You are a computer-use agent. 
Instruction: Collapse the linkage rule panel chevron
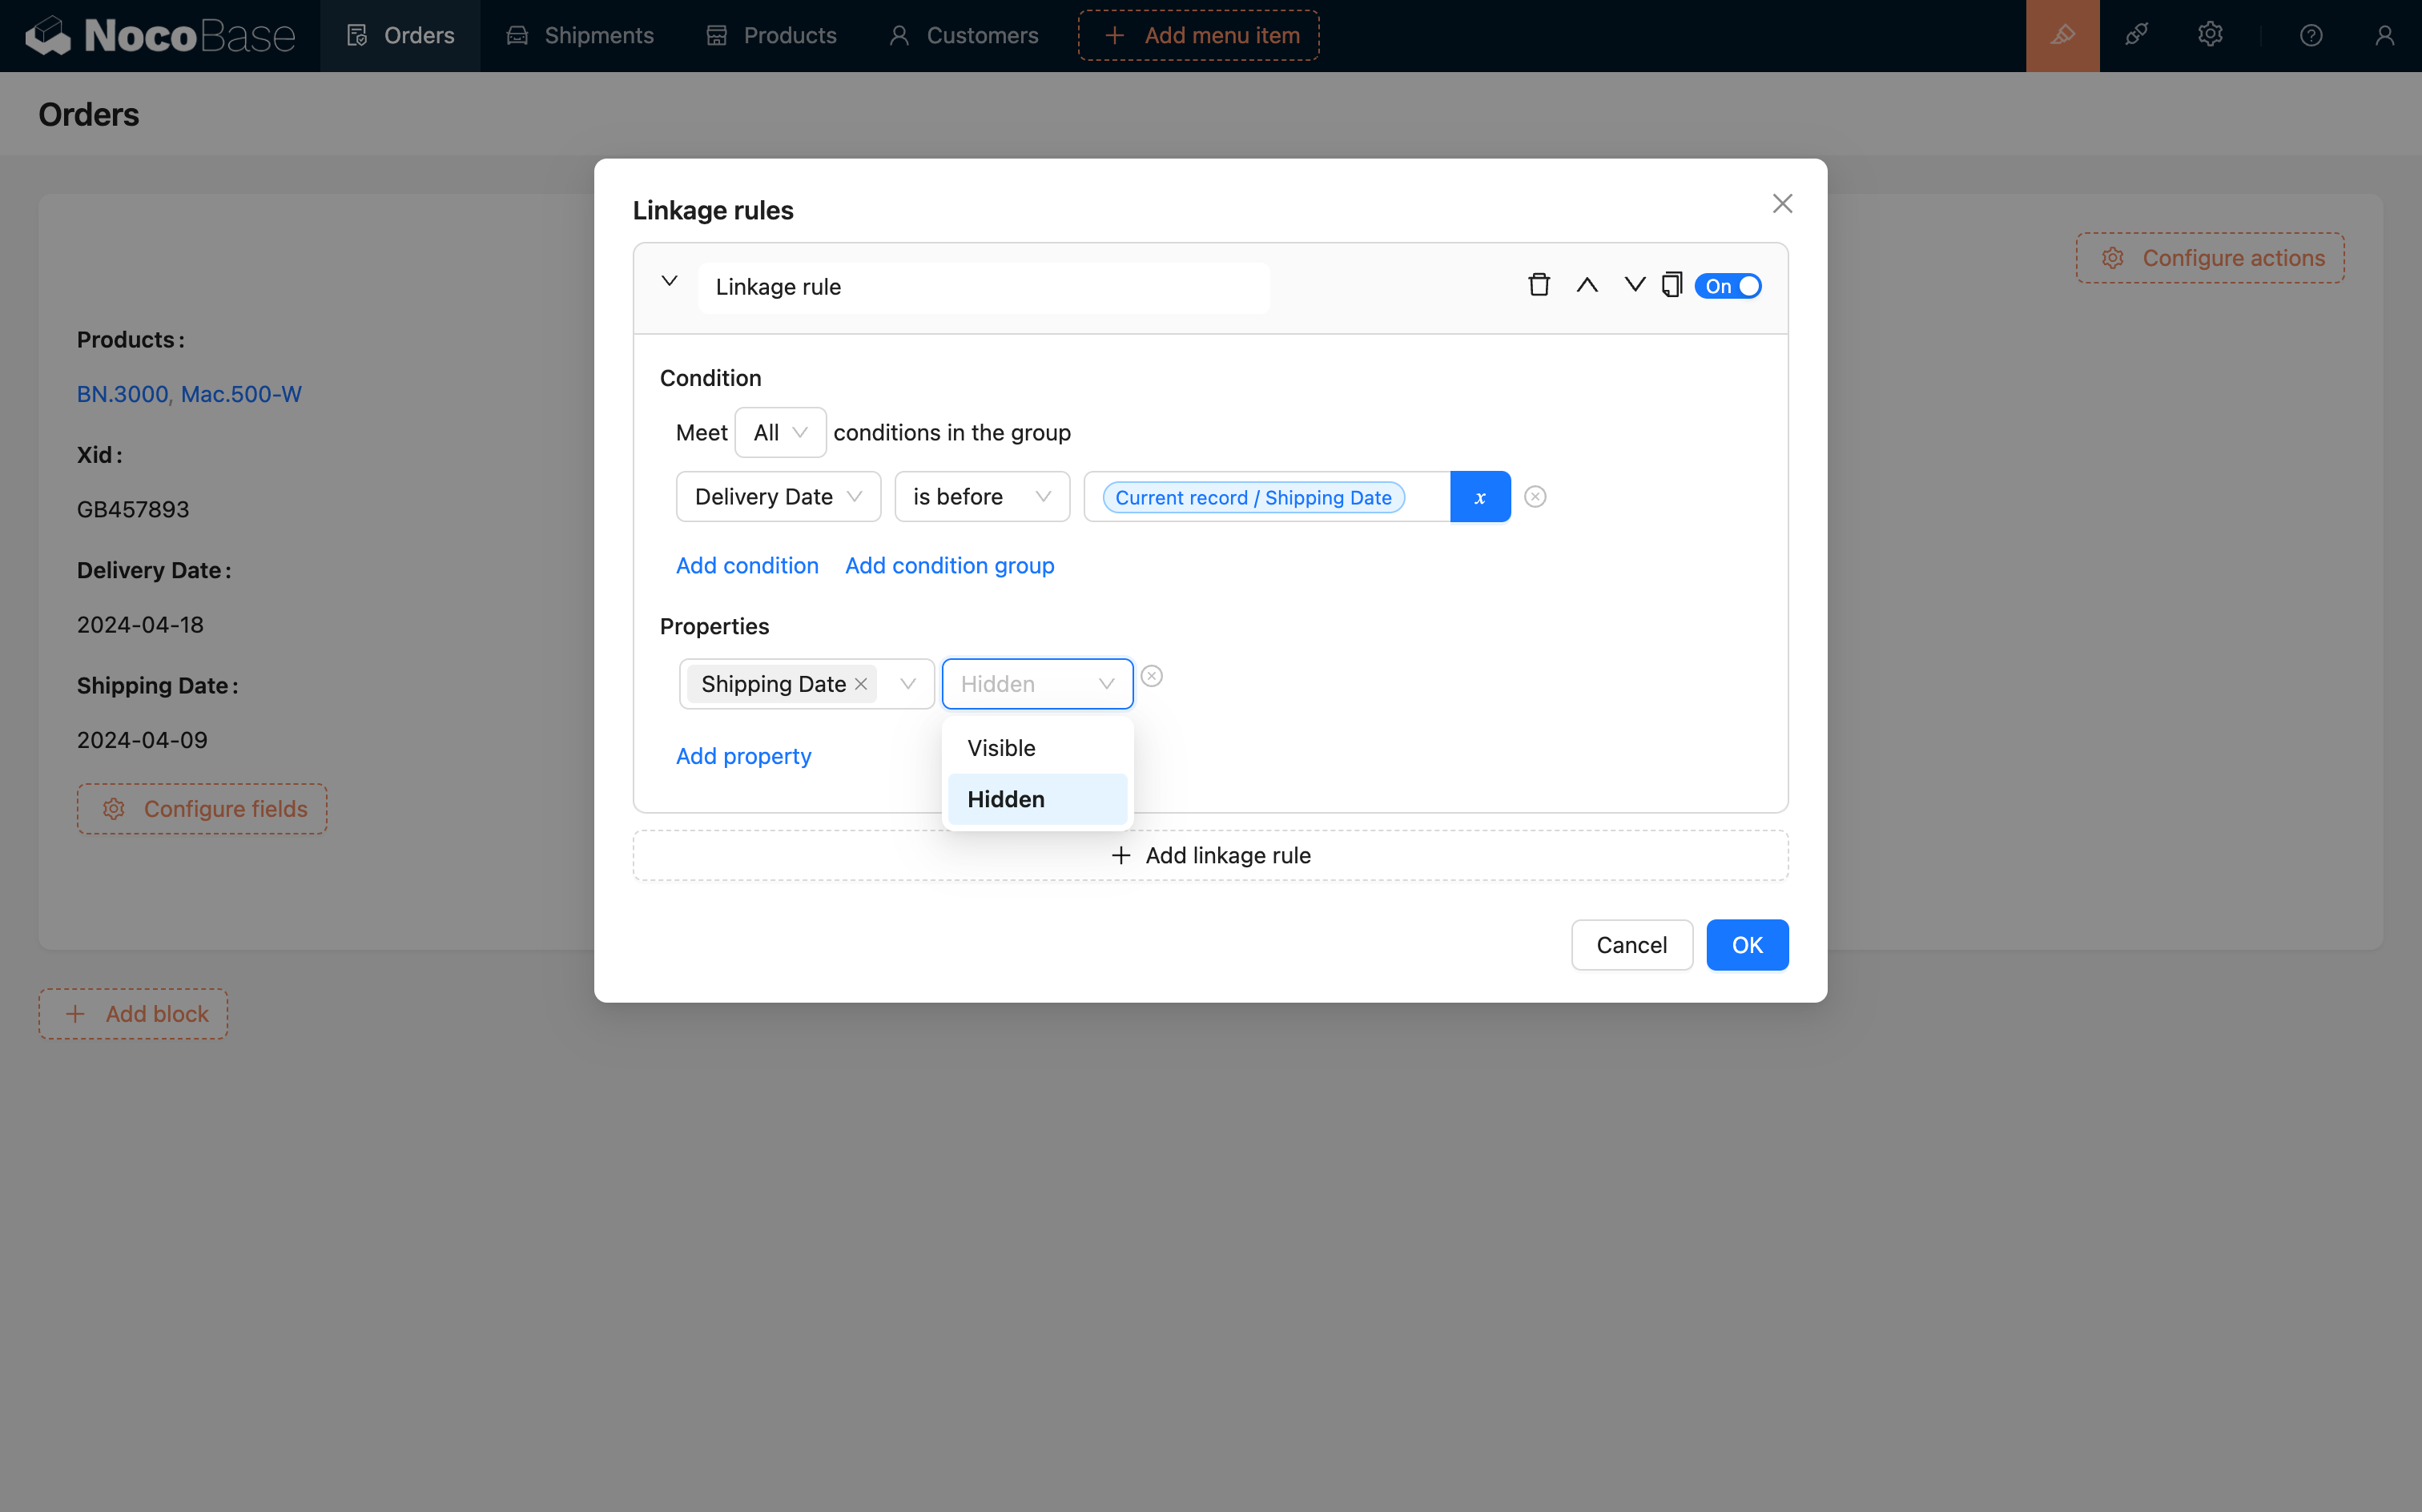(x=670, y=282)
